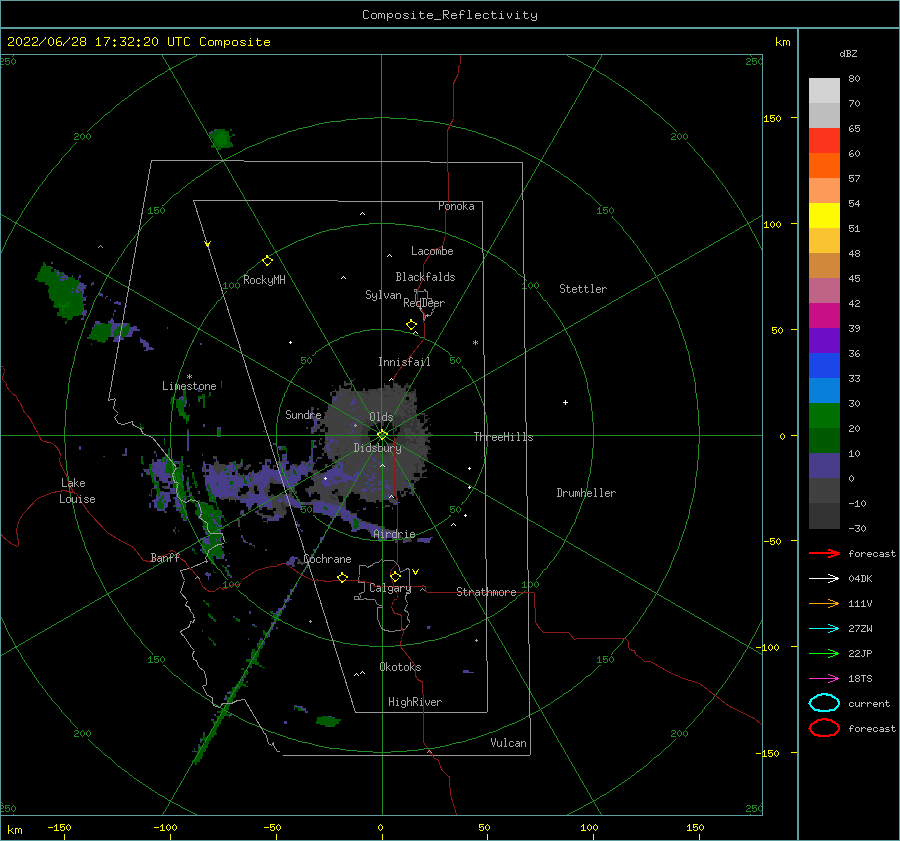This screenshot has width=900, height=841.
Task: Select the bright green 30 dBZ swatch
Action: pyautogui.click(x=824, y=416)
